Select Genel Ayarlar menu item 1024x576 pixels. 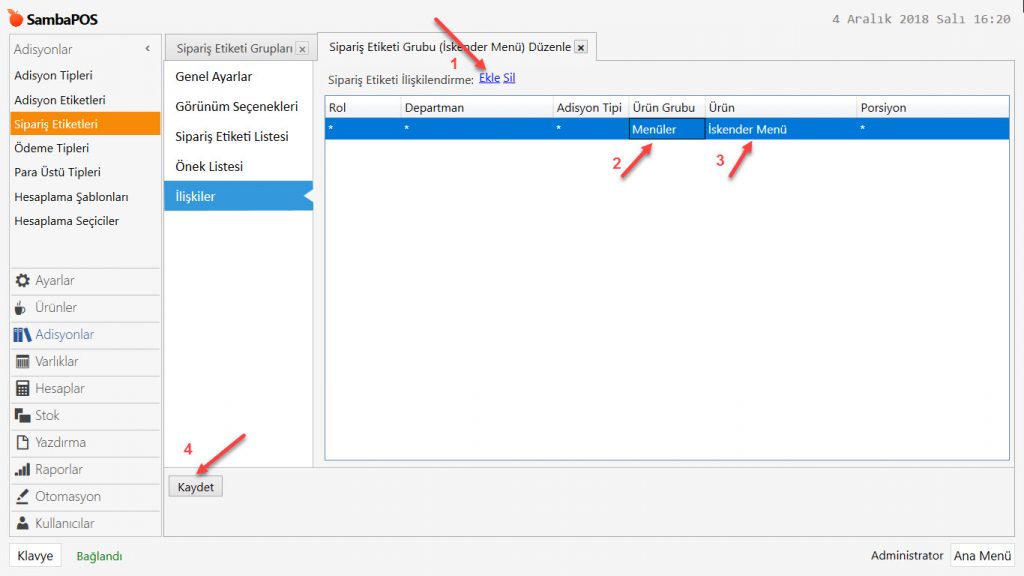(x=214, y=77)
